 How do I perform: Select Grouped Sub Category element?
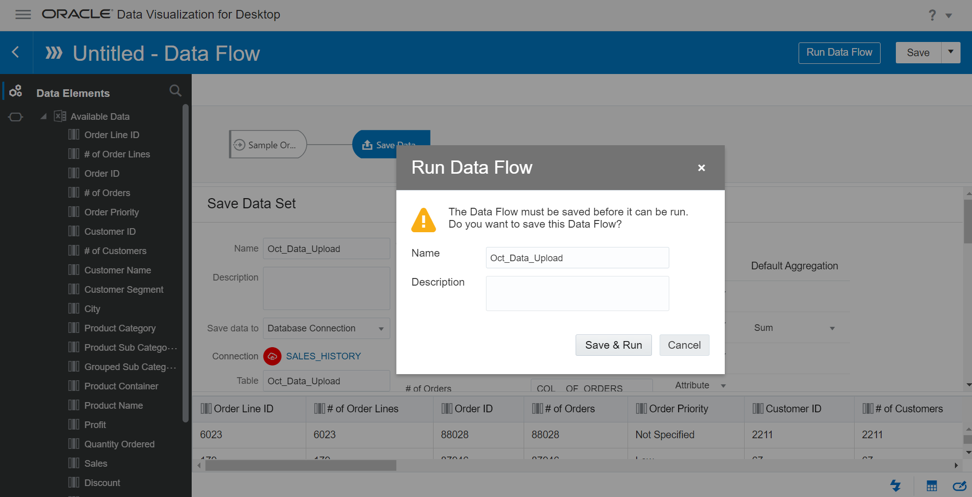point(131,367)
